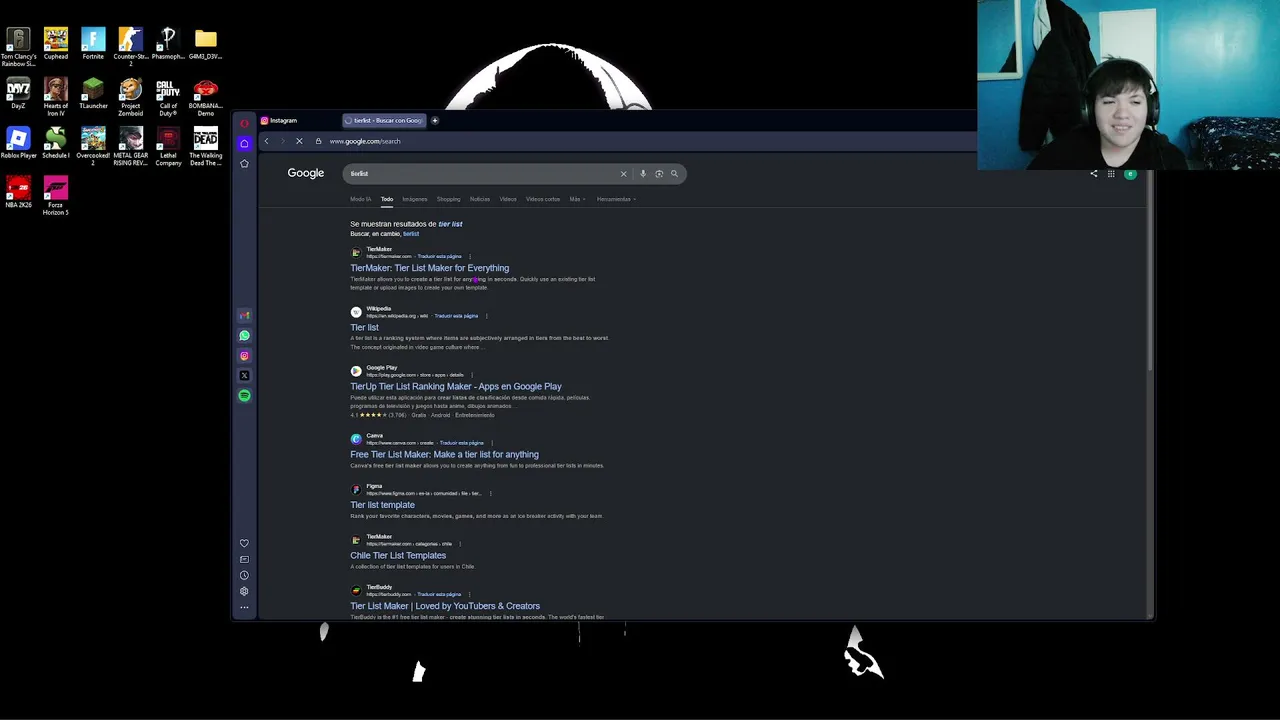The width and height of the screenshot is (1280, 720).
Task: Open the Cuphead desktop shortcut
Action: click(x=56, y=44)
